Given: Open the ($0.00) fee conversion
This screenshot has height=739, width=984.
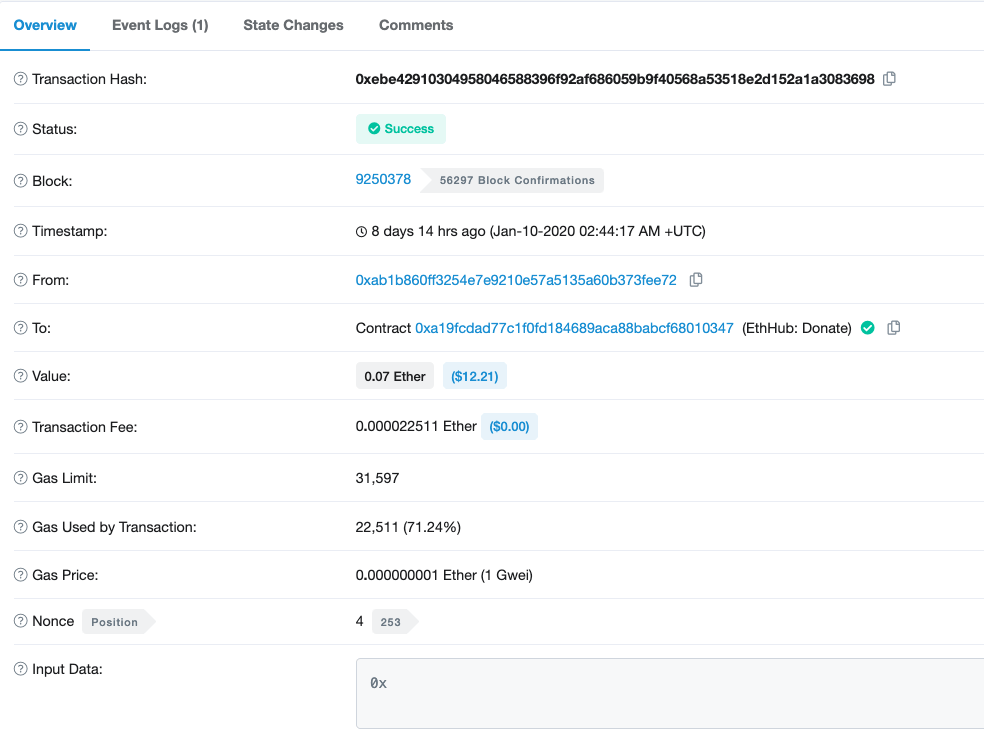Looking at the screenshot, I should tap(509, 426).
